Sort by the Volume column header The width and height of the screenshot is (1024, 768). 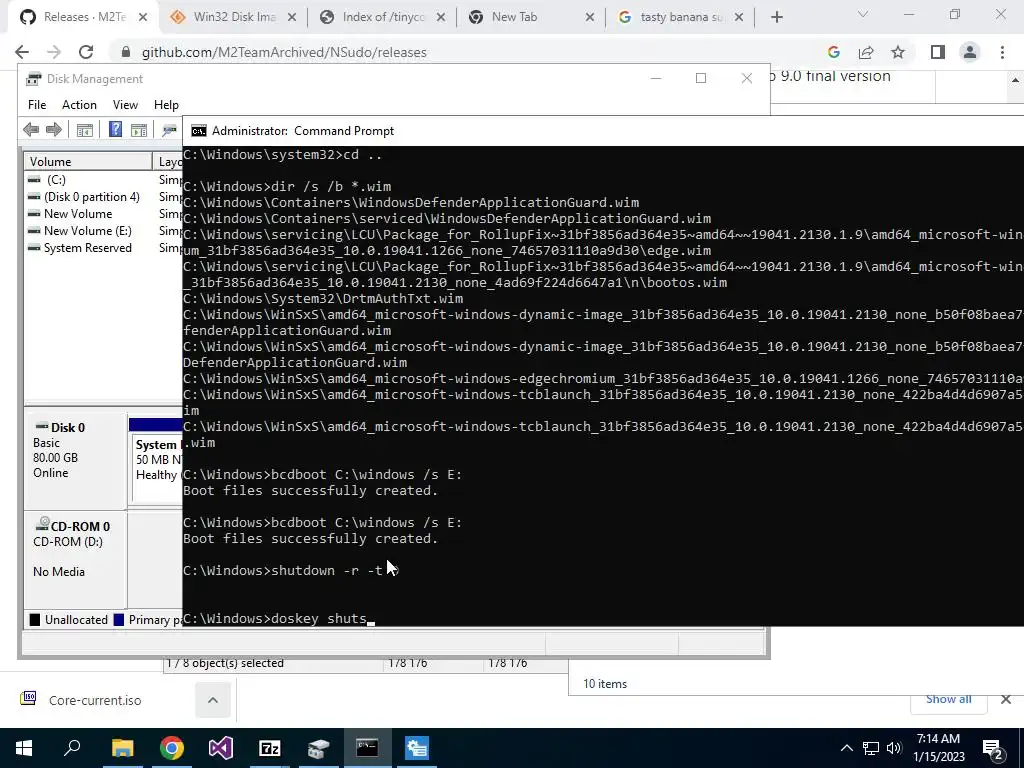88,161
